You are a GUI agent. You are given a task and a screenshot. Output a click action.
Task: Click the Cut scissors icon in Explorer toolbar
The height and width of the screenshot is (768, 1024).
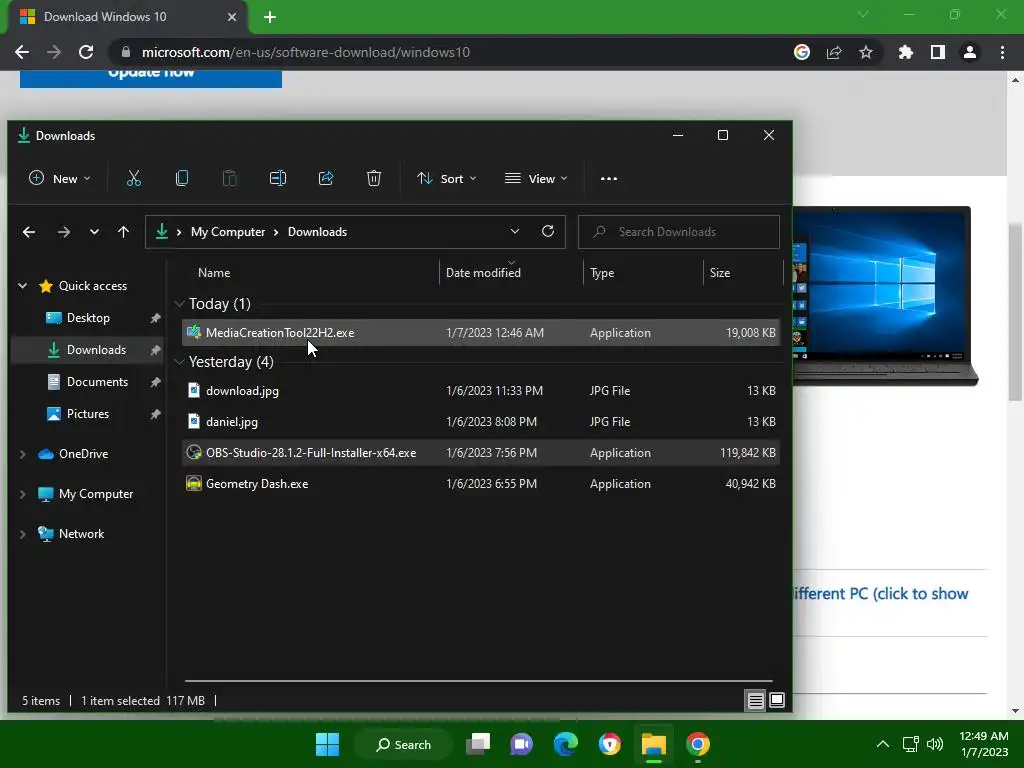(134, 178)
